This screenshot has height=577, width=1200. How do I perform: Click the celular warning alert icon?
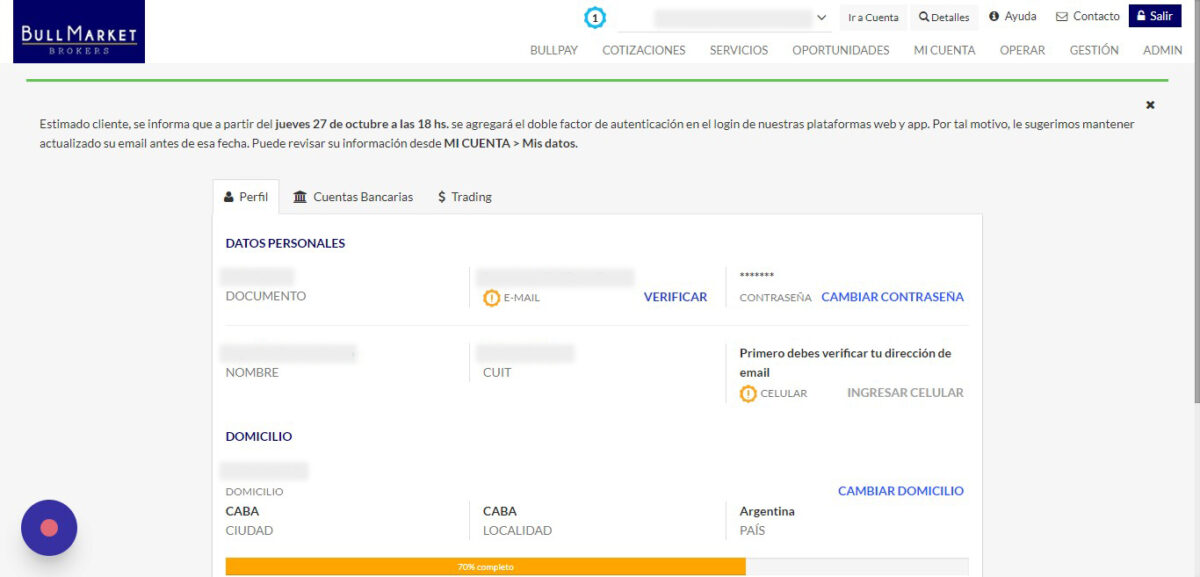coord(747,393)
